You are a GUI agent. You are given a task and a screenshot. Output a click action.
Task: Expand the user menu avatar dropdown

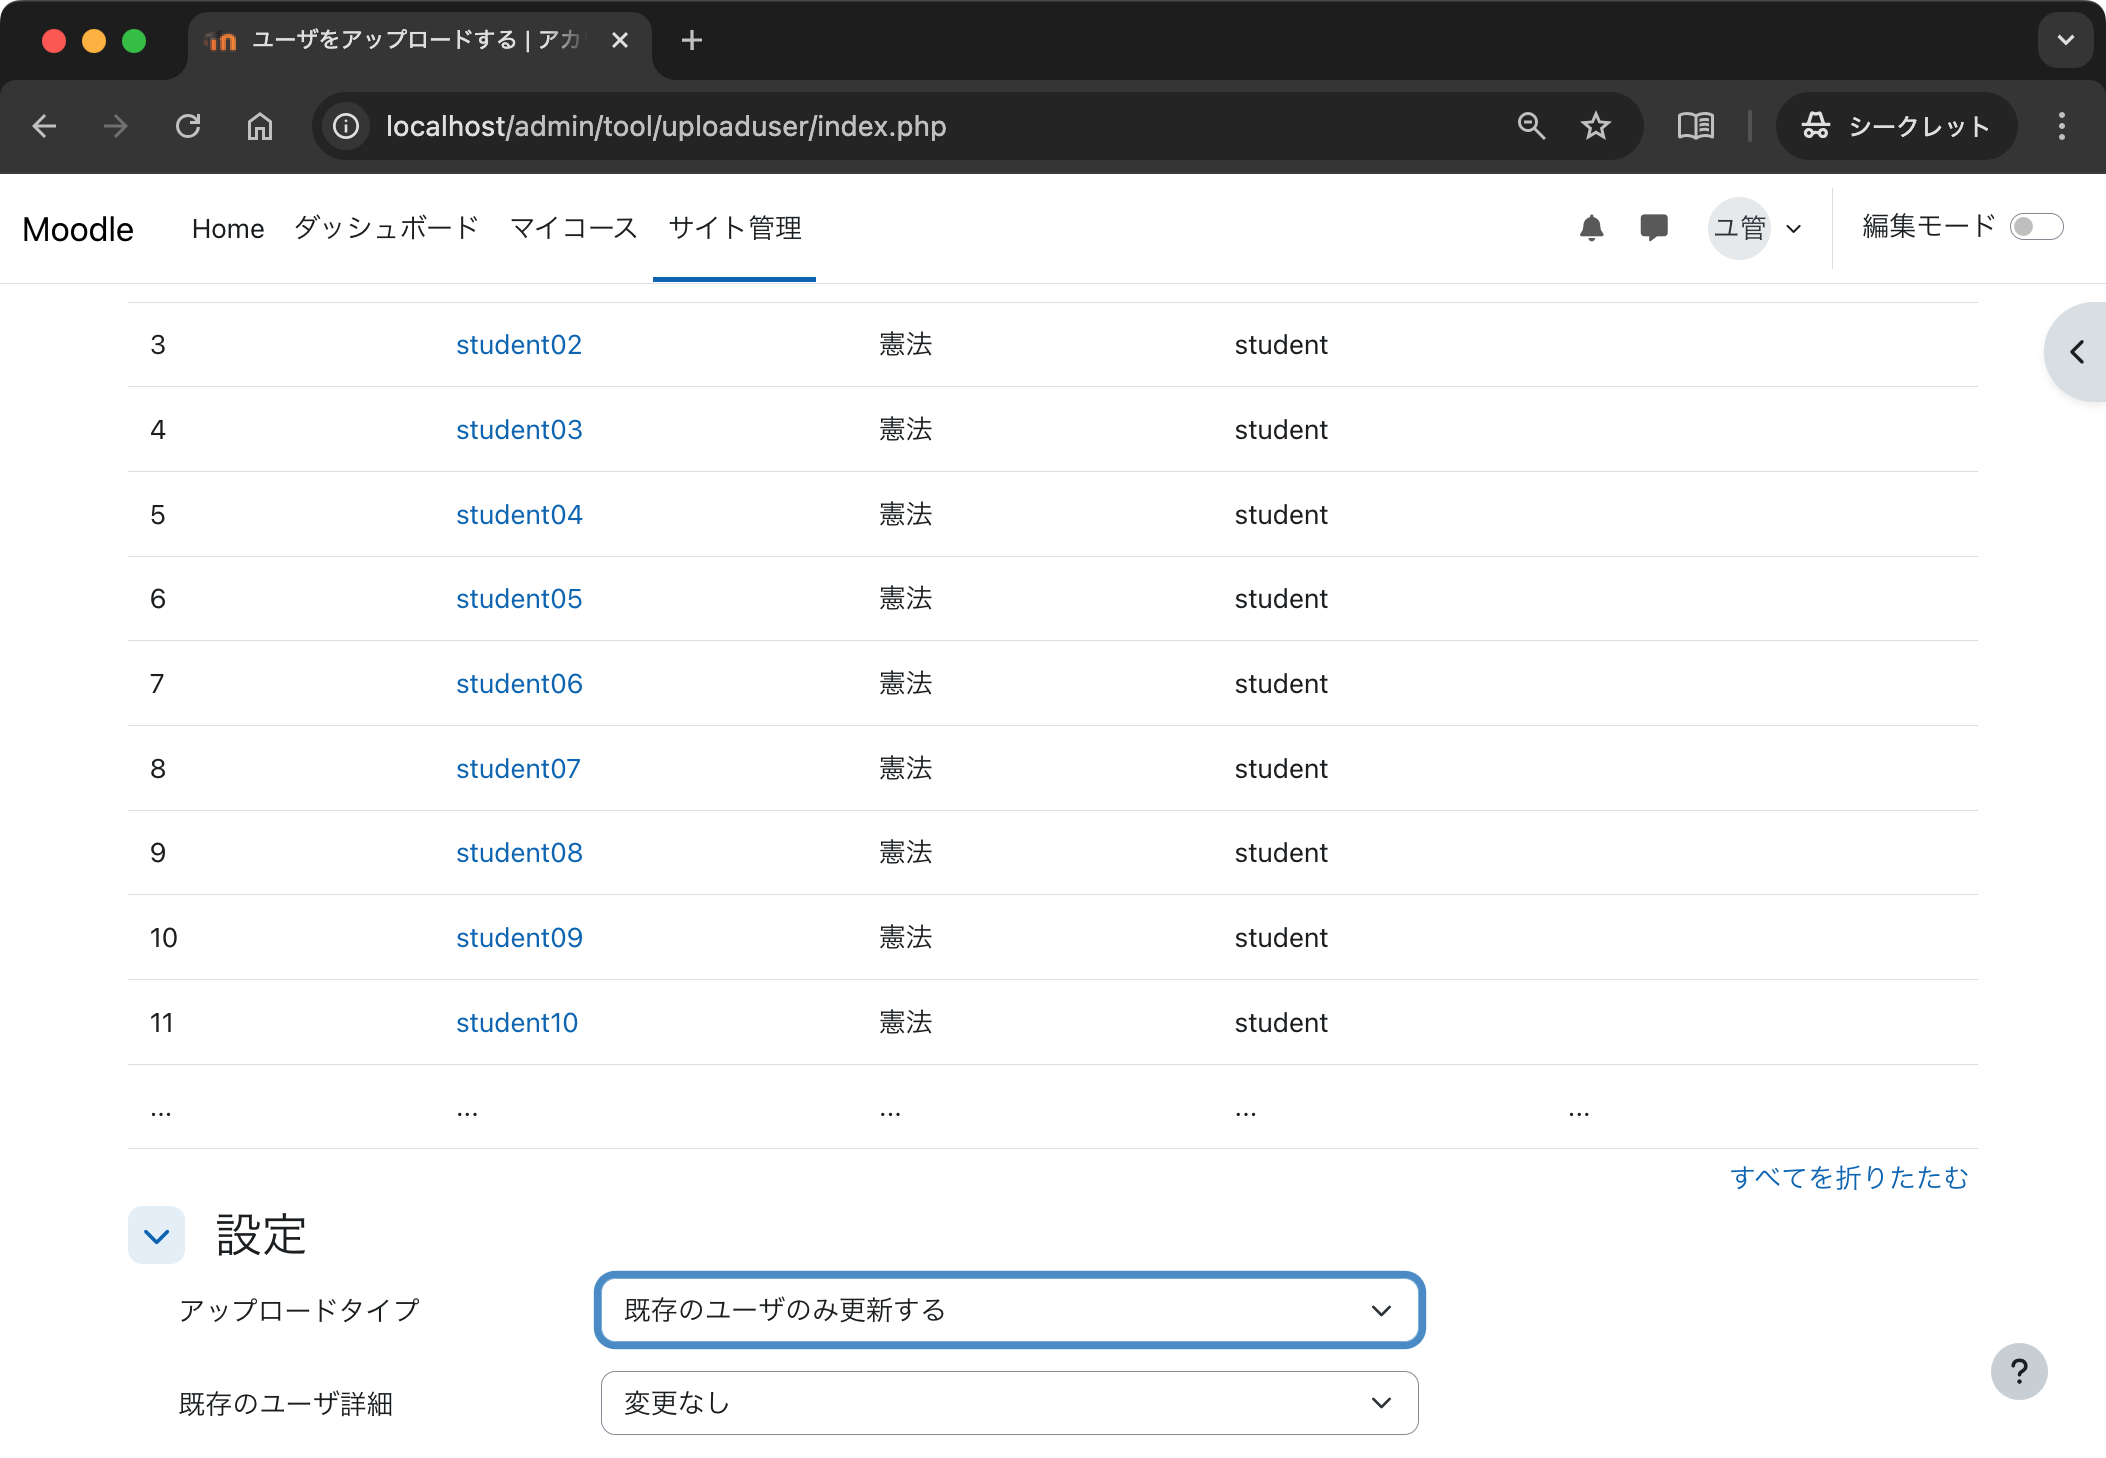pyautogui.click(x=1758, y=228)
